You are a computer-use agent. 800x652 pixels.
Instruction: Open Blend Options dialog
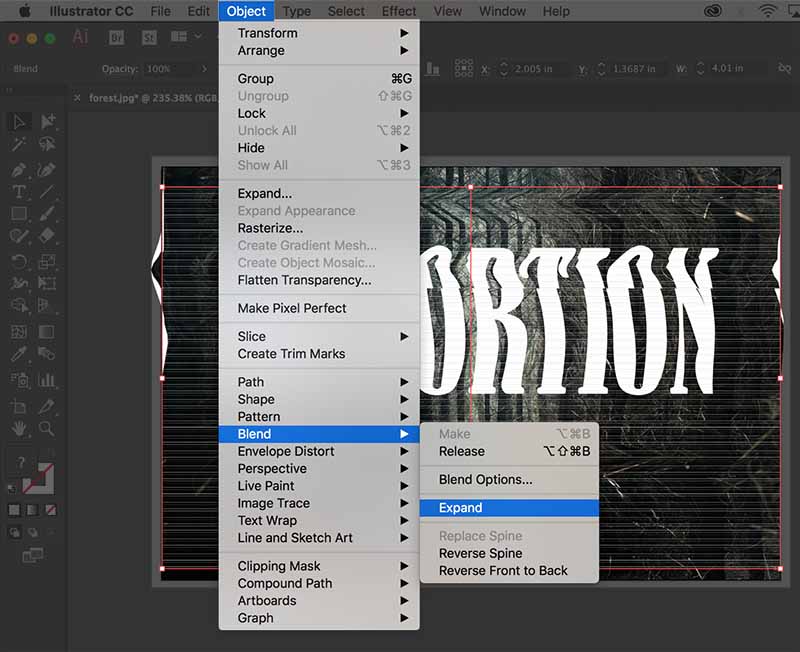point(509,480)
